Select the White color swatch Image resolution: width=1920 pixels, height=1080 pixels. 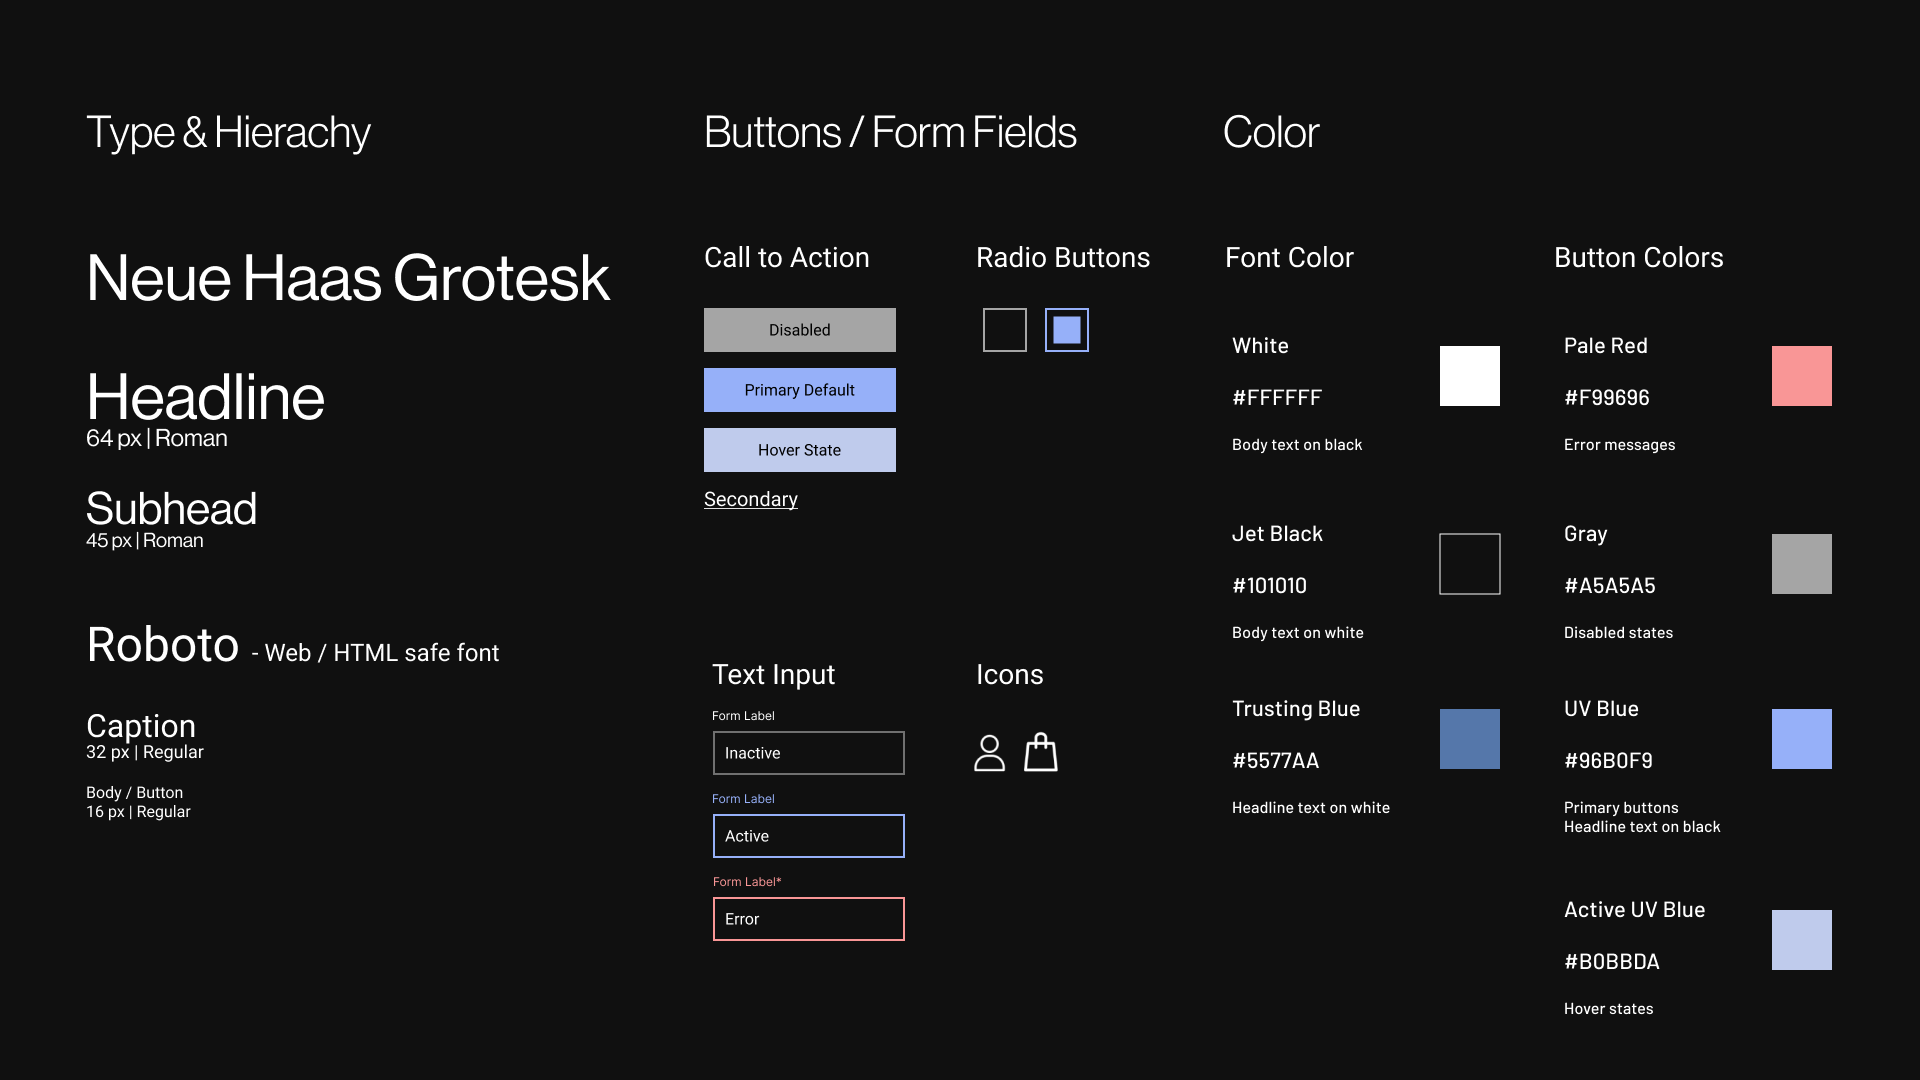[x=1469, y=376]
